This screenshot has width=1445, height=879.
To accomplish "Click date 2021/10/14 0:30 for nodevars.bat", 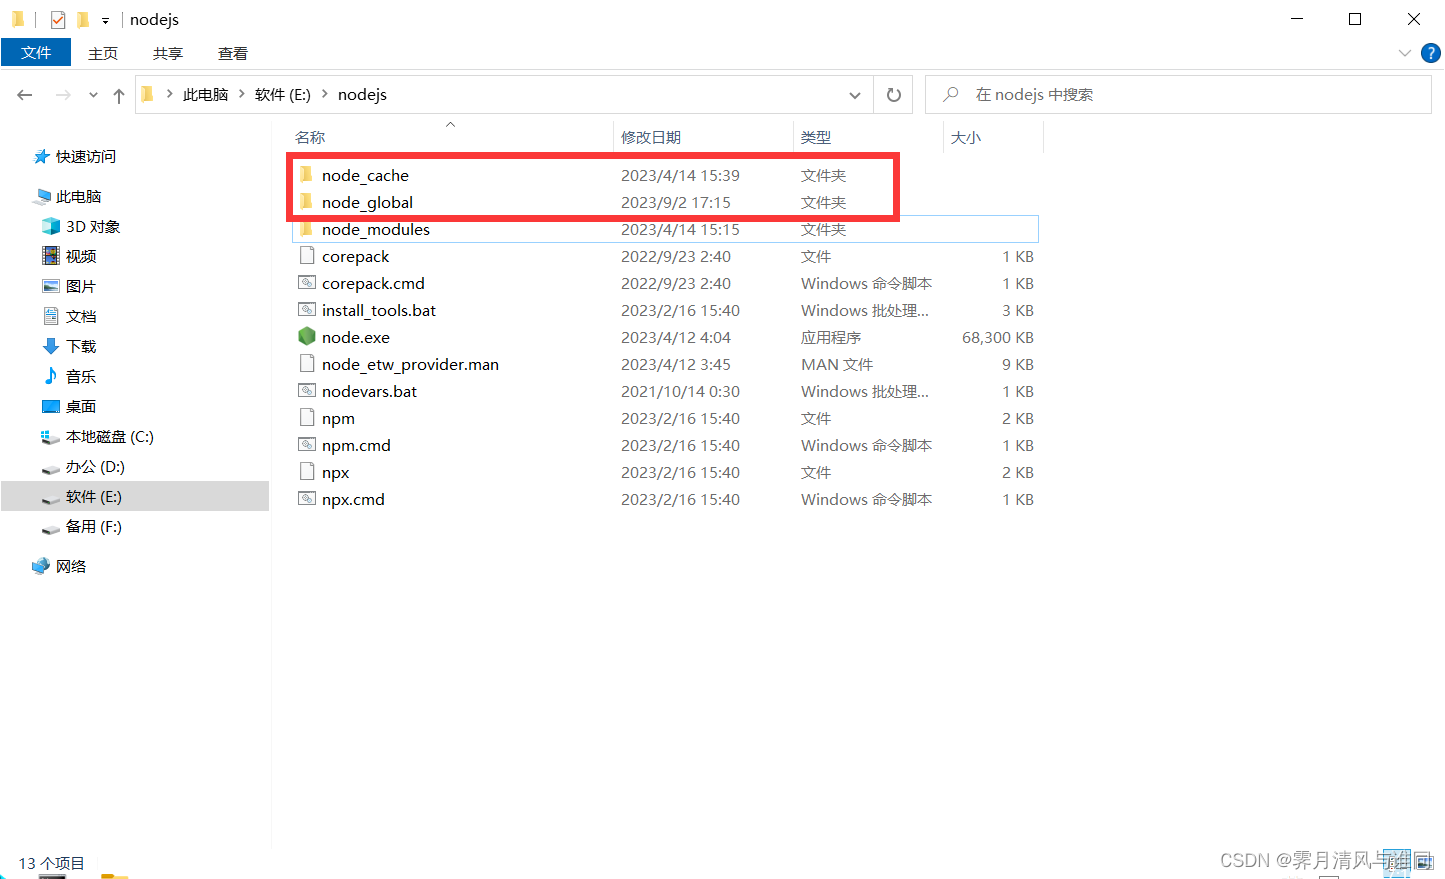I will (680, 391).
